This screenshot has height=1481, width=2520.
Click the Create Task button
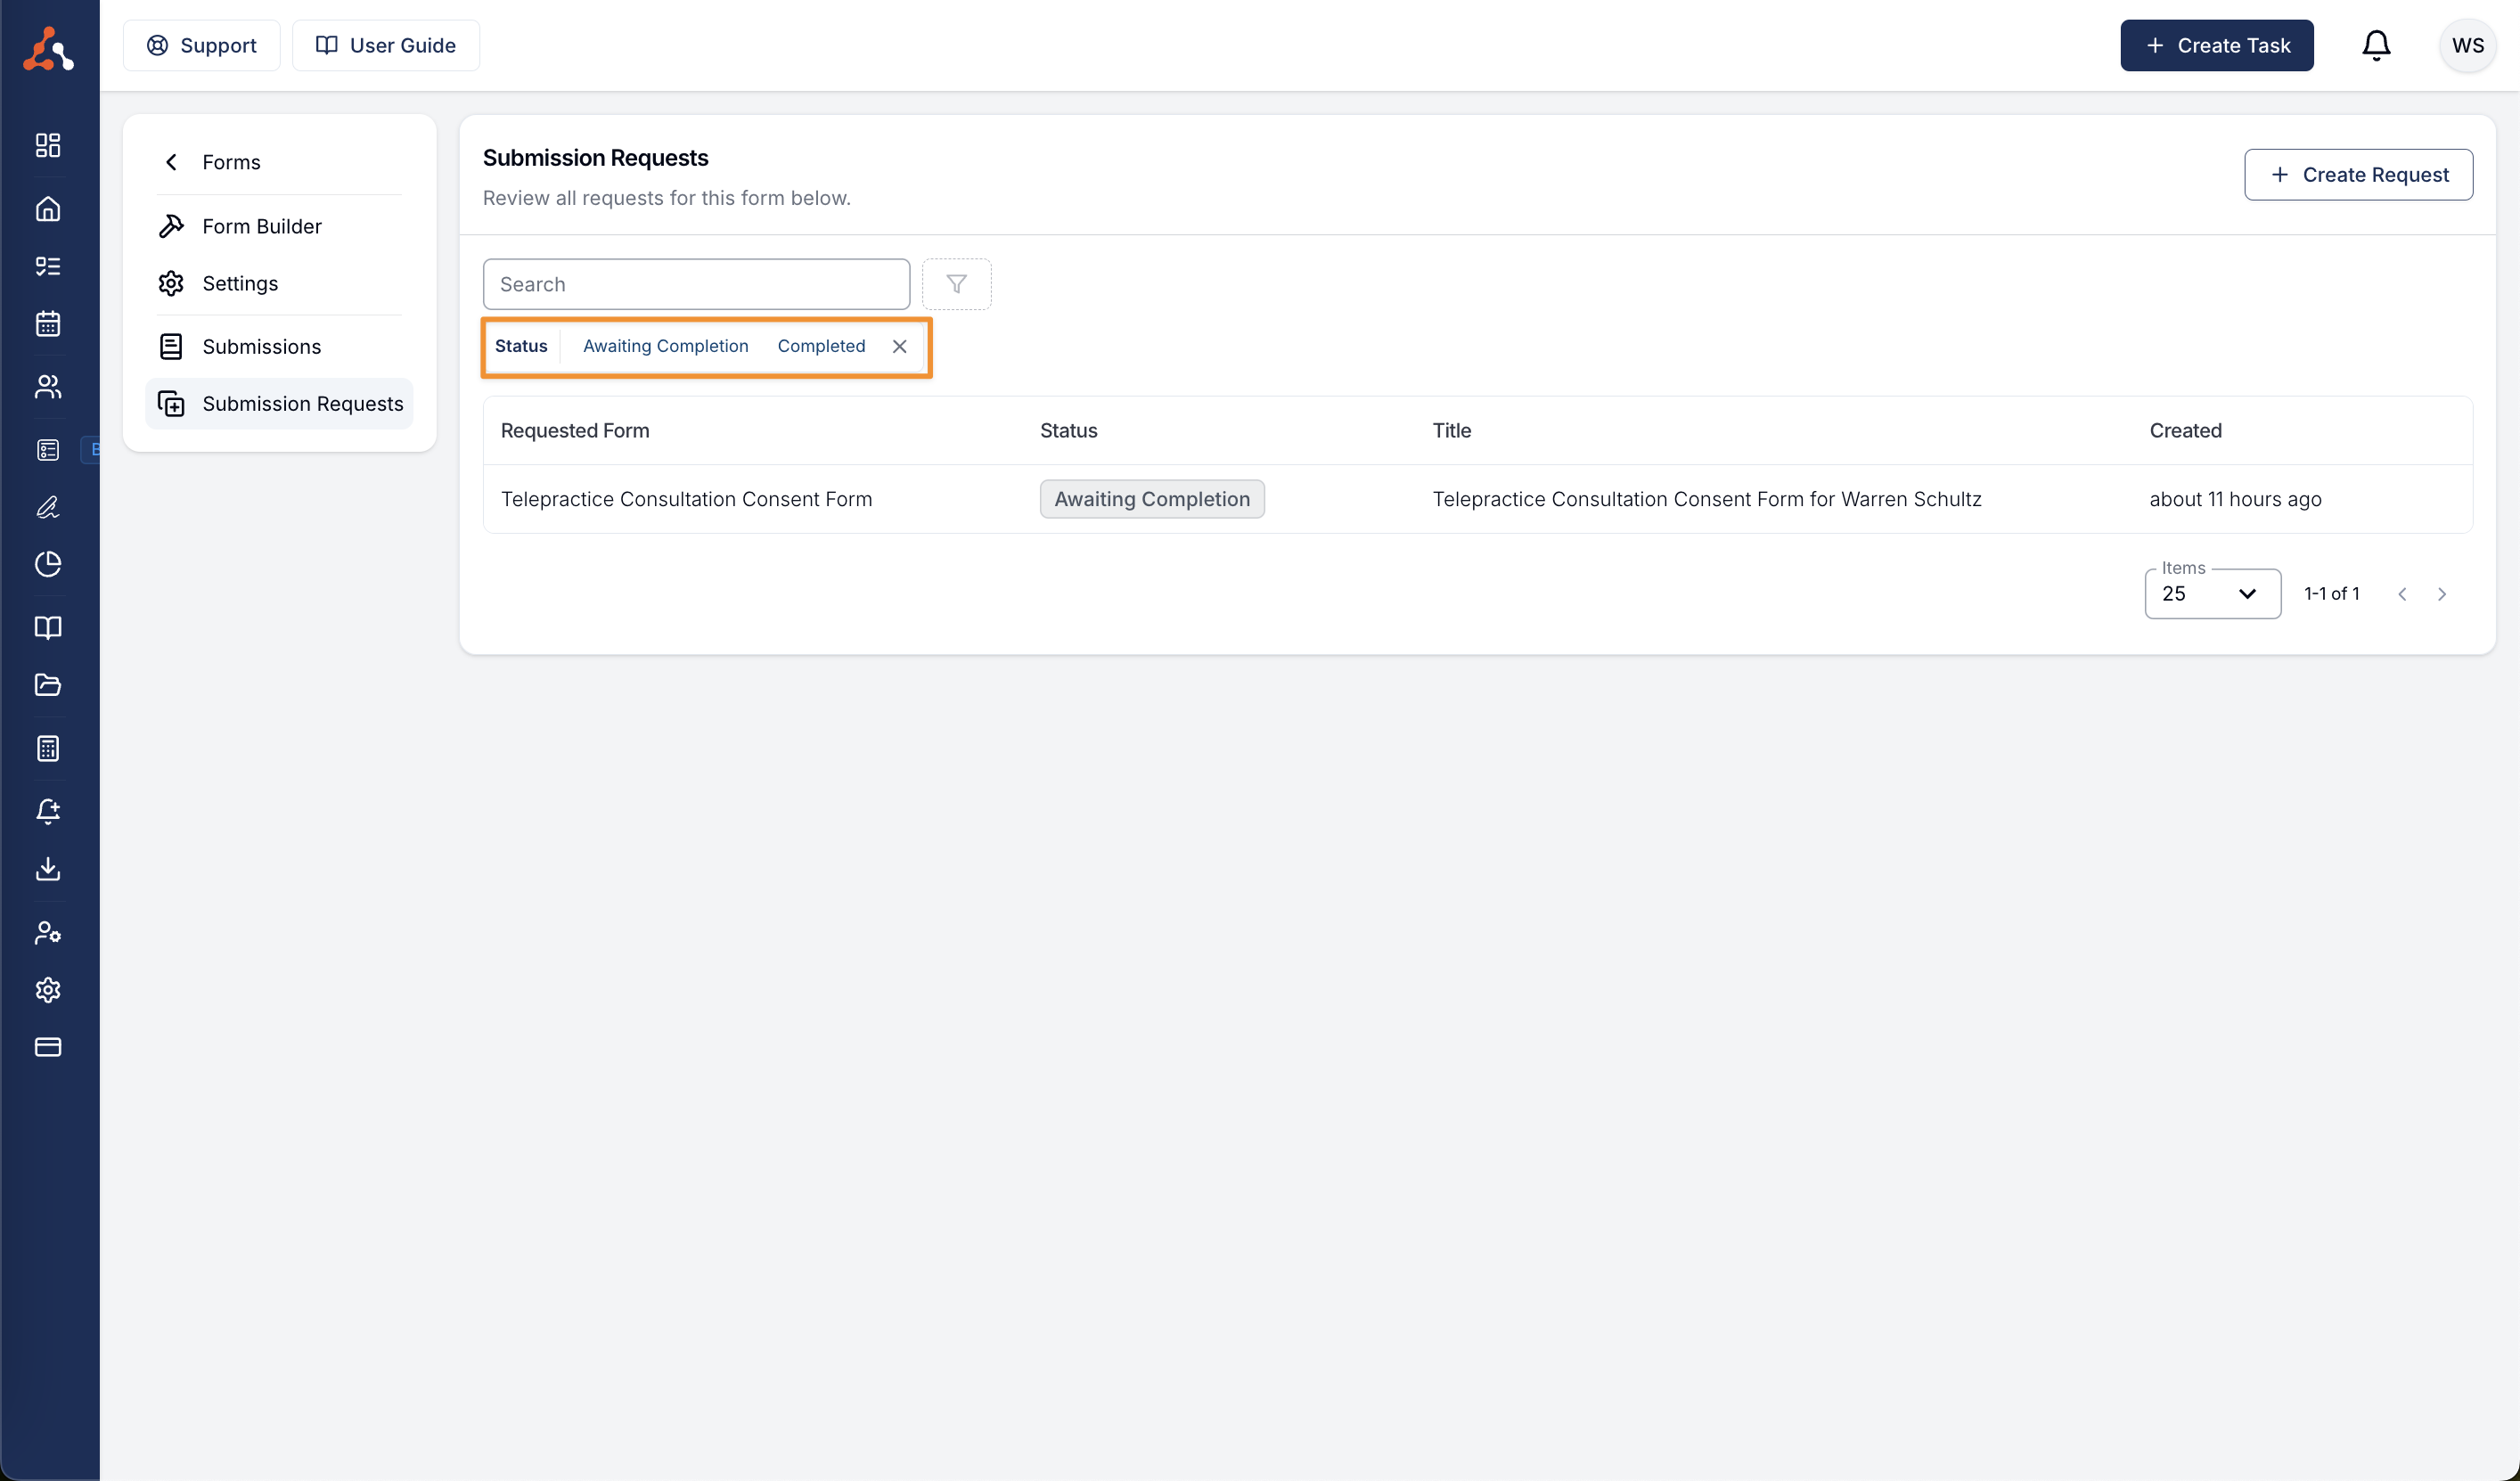click(x=2216, y=45)
